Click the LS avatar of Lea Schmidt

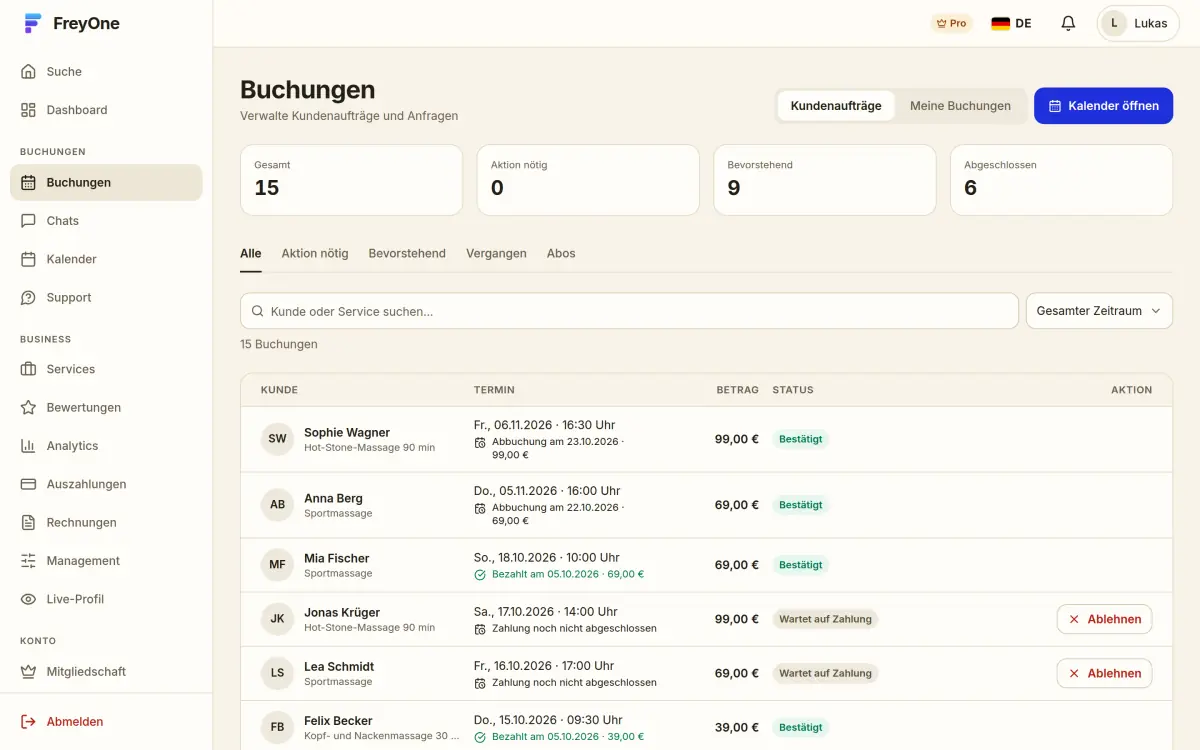click(277, 673)
